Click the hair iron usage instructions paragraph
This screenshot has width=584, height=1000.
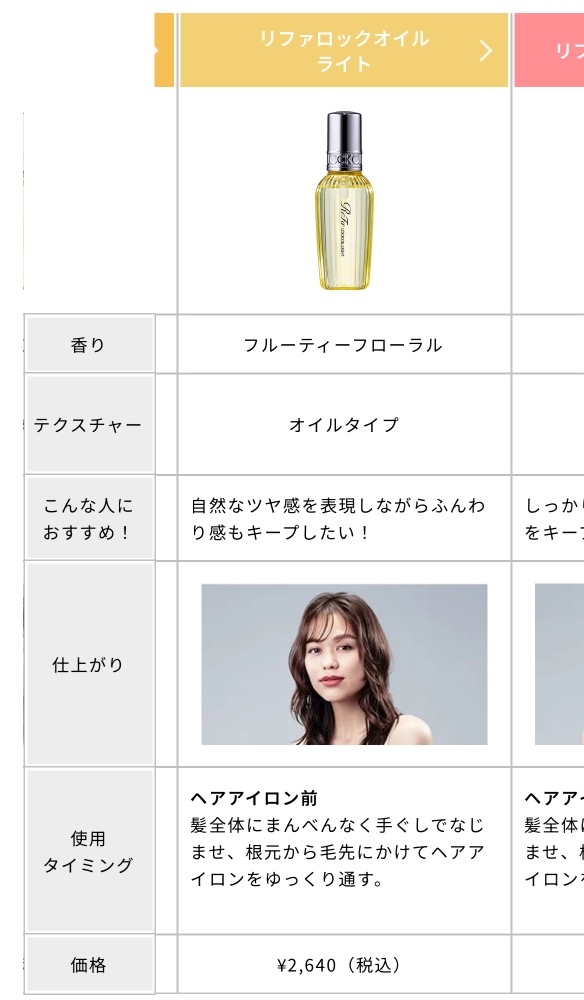tap(337, 852)
